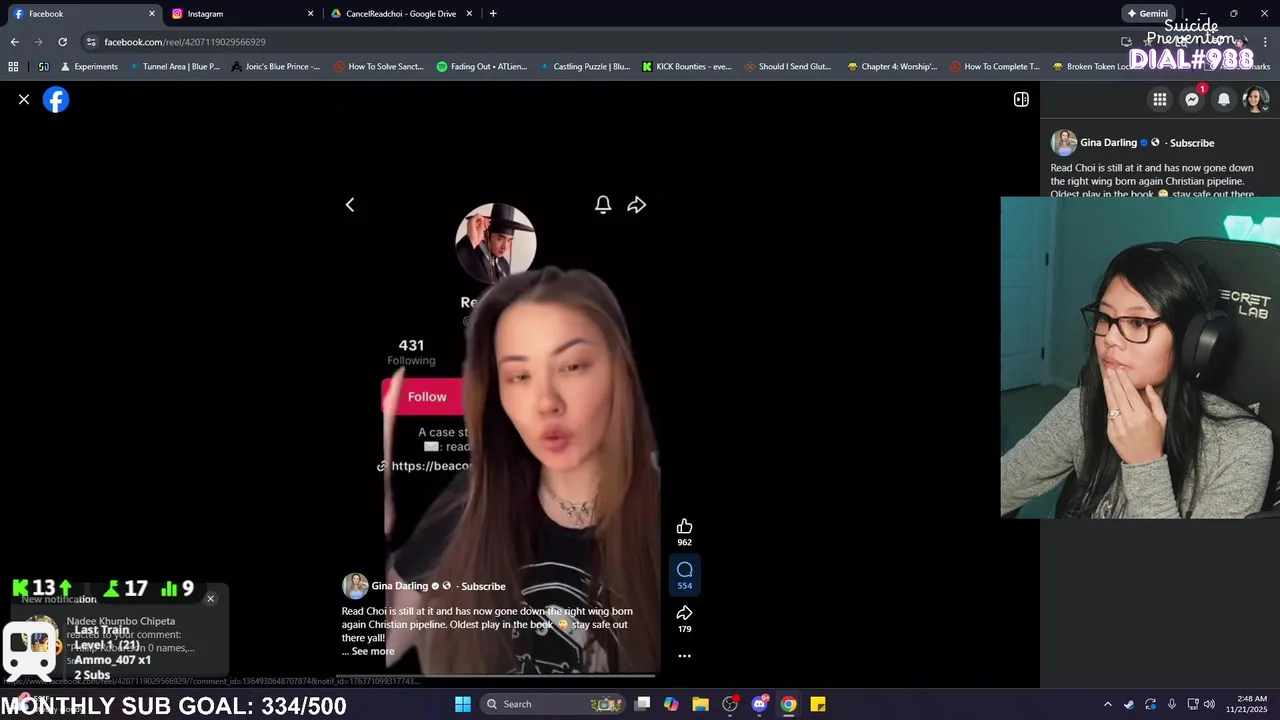Open Fading Out ATLien bookmark

pos(482,67)
